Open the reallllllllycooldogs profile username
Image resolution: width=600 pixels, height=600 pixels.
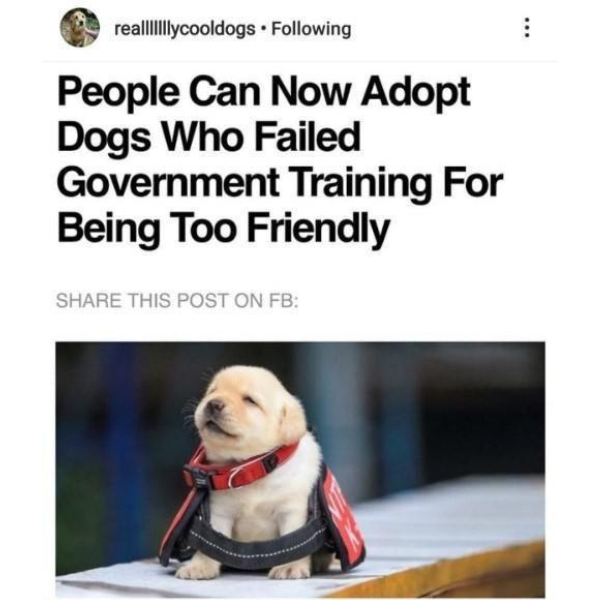click(185, 29)
